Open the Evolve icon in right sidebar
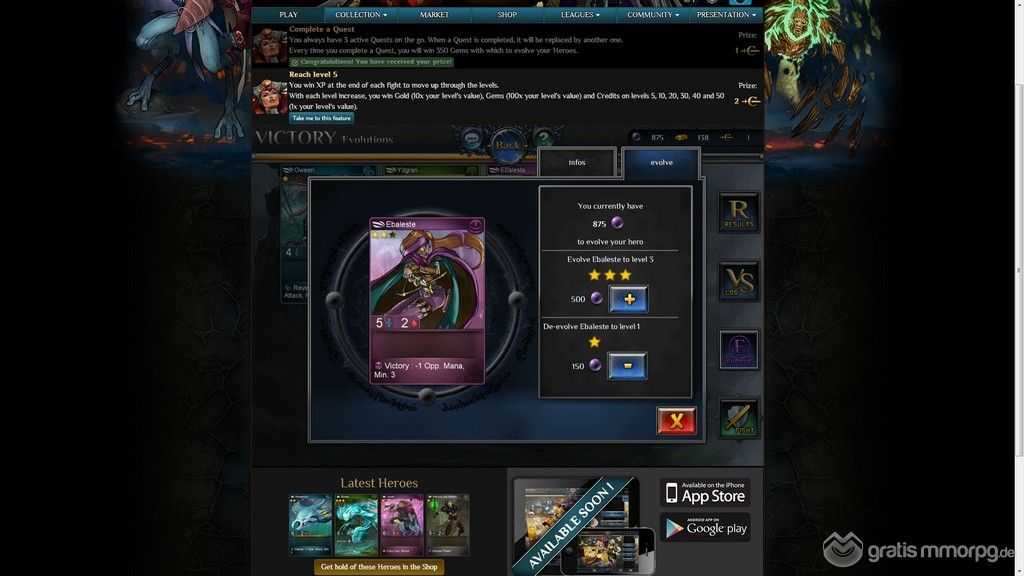The width and height of the screenshot is (1024, 576). [x=739, y=350]
